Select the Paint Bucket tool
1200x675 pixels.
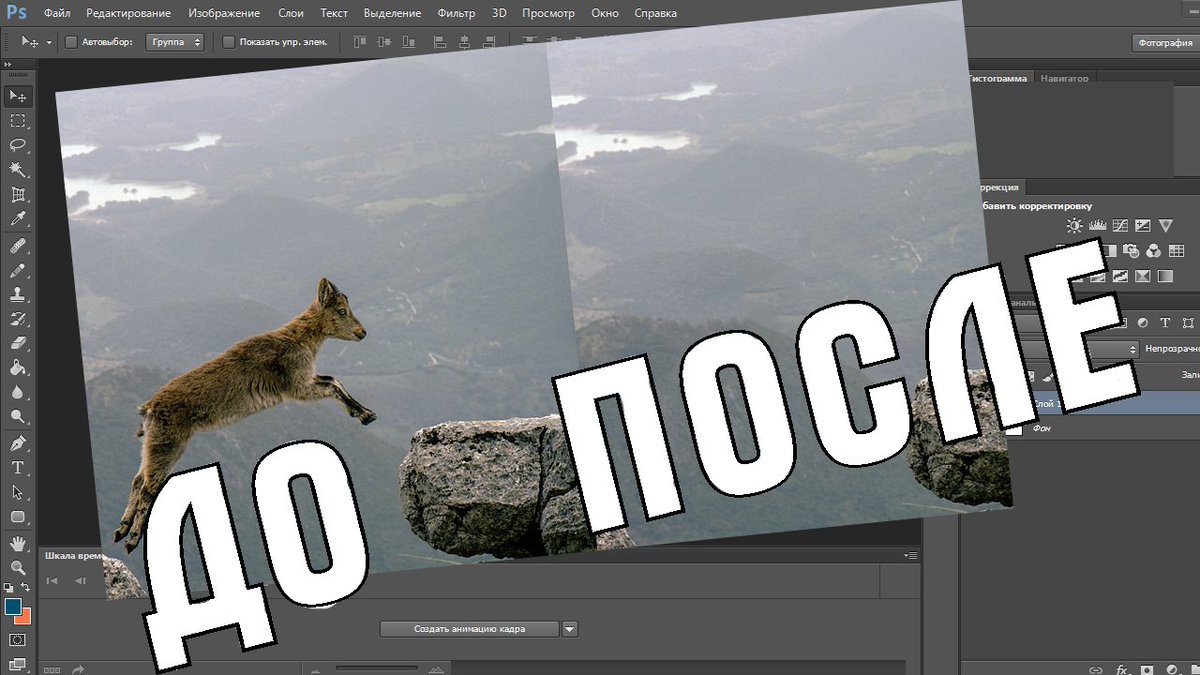click(x=18, y=368)
